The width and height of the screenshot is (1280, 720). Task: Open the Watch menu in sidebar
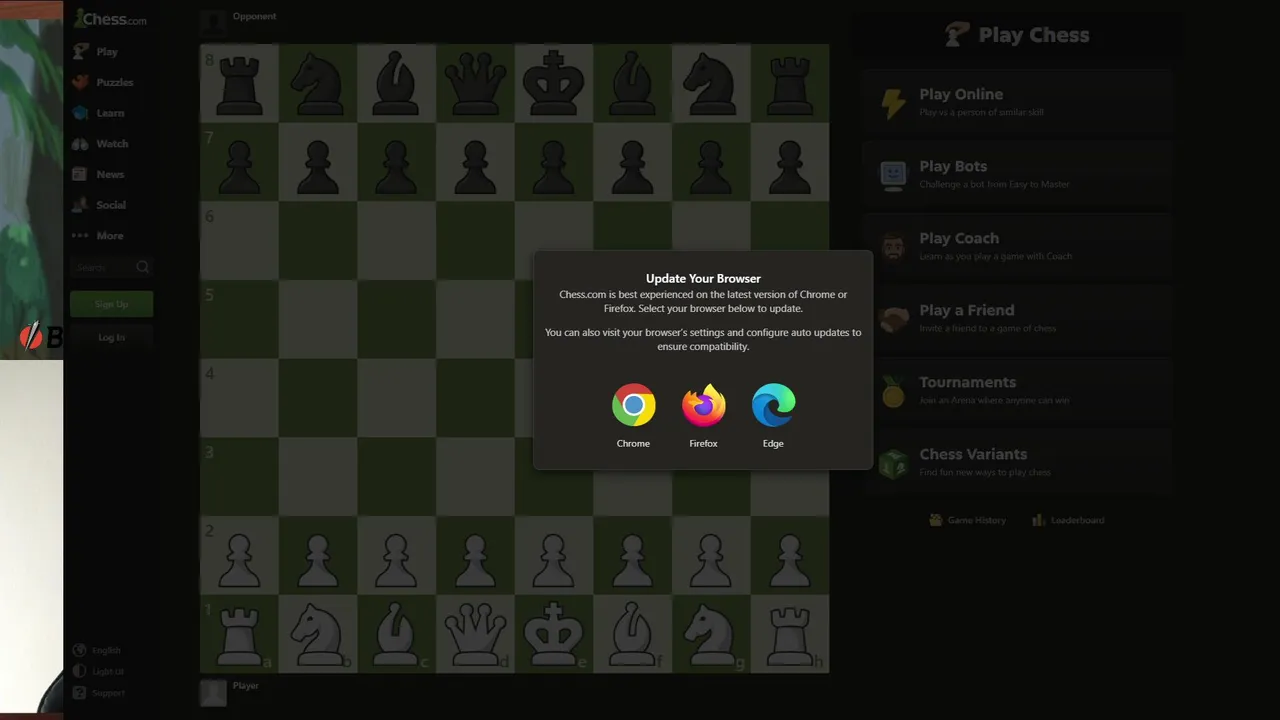pyautogui.click(x=100, y=144)
